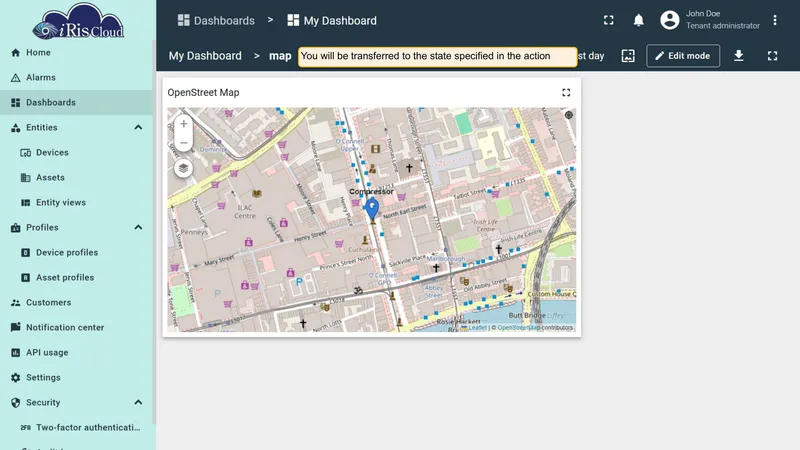Zoom in on the map

184,124
